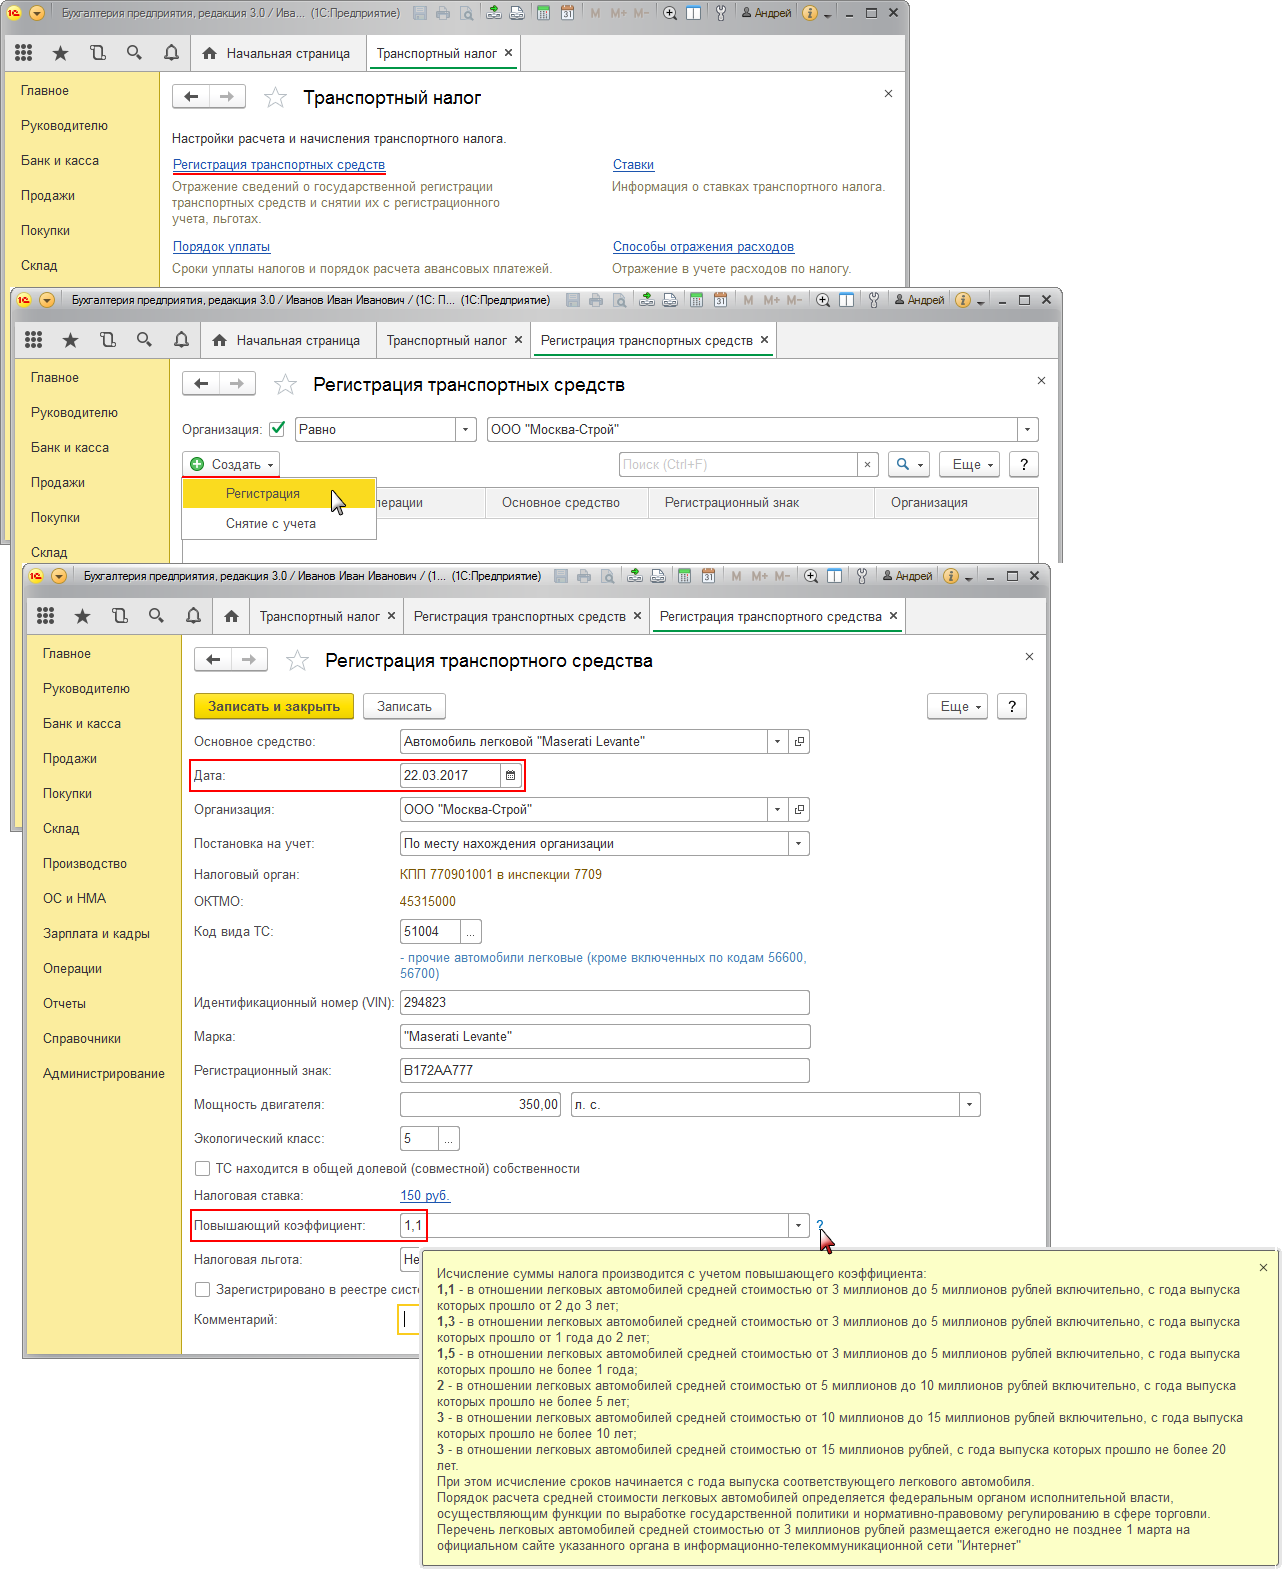Open linked Организация item icon in form
Screen dimensions: 1285x1571
click(x=799, y=810)
